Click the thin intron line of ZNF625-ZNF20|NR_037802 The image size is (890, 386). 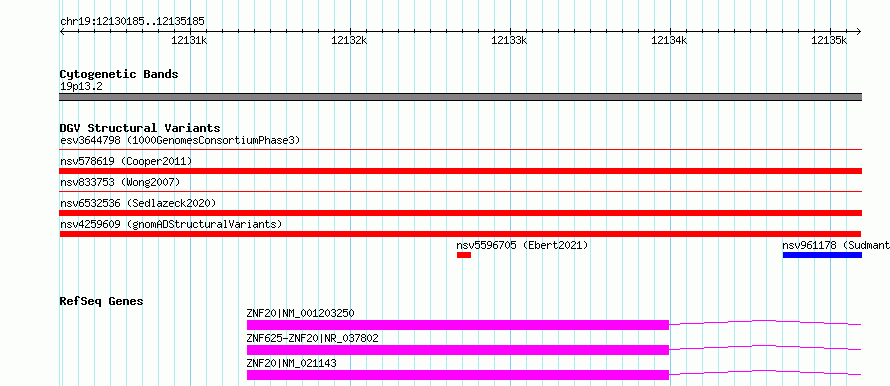[765, 347]
